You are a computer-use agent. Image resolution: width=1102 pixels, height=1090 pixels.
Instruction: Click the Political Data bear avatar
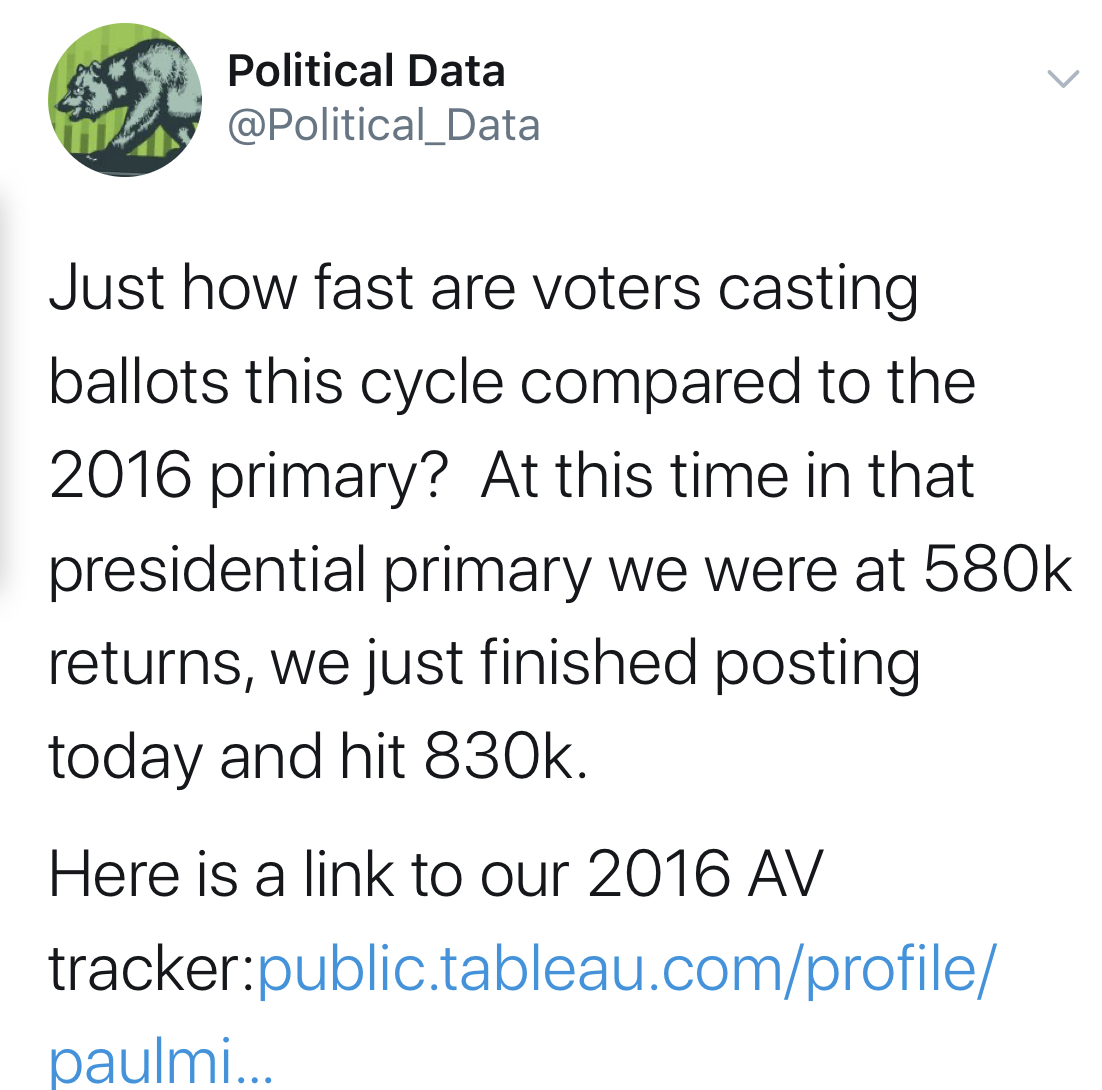tap(125, 100)
